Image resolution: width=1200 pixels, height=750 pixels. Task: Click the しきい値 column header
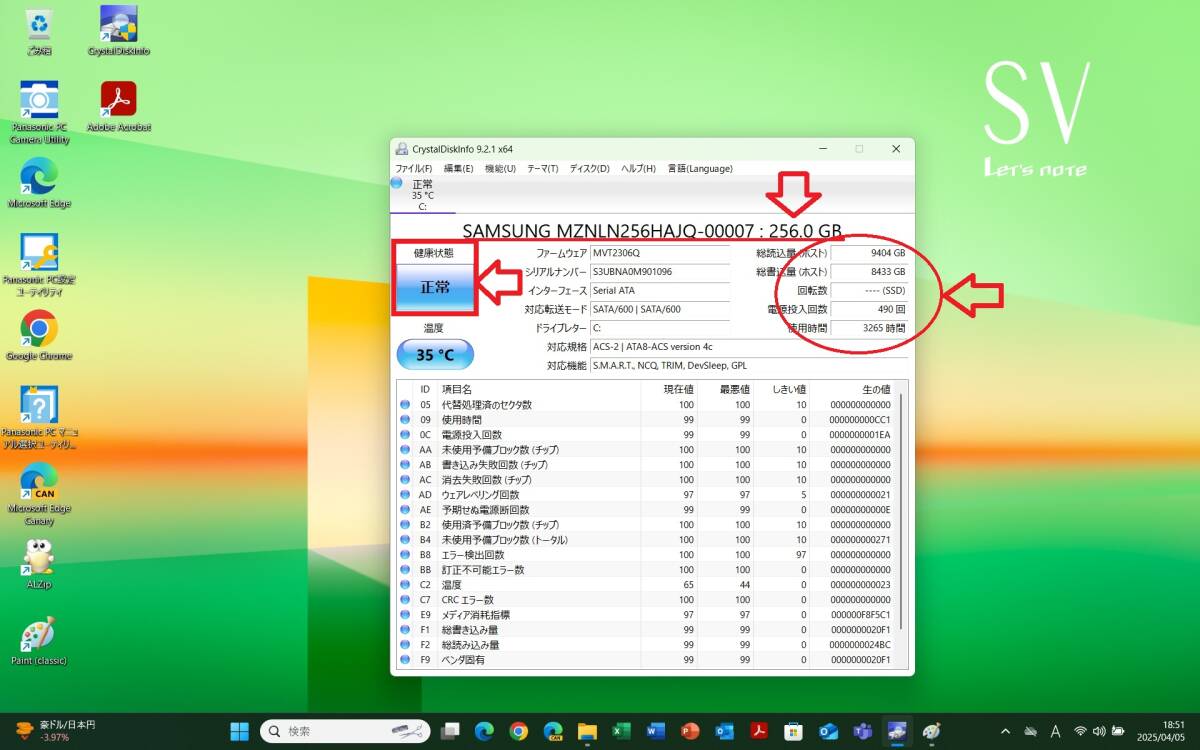(x=782, y=389)
